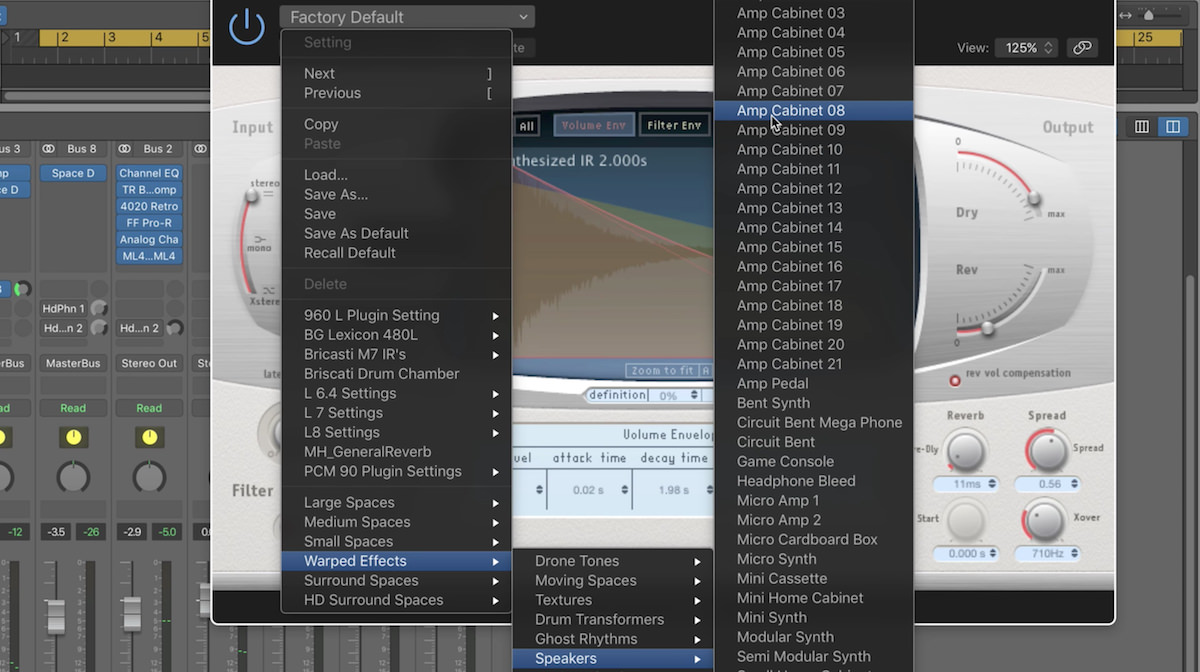The width and height of the screenshot is (1200, 672).
Task: Click the Zoom to fit button
Action: [661, 370]
